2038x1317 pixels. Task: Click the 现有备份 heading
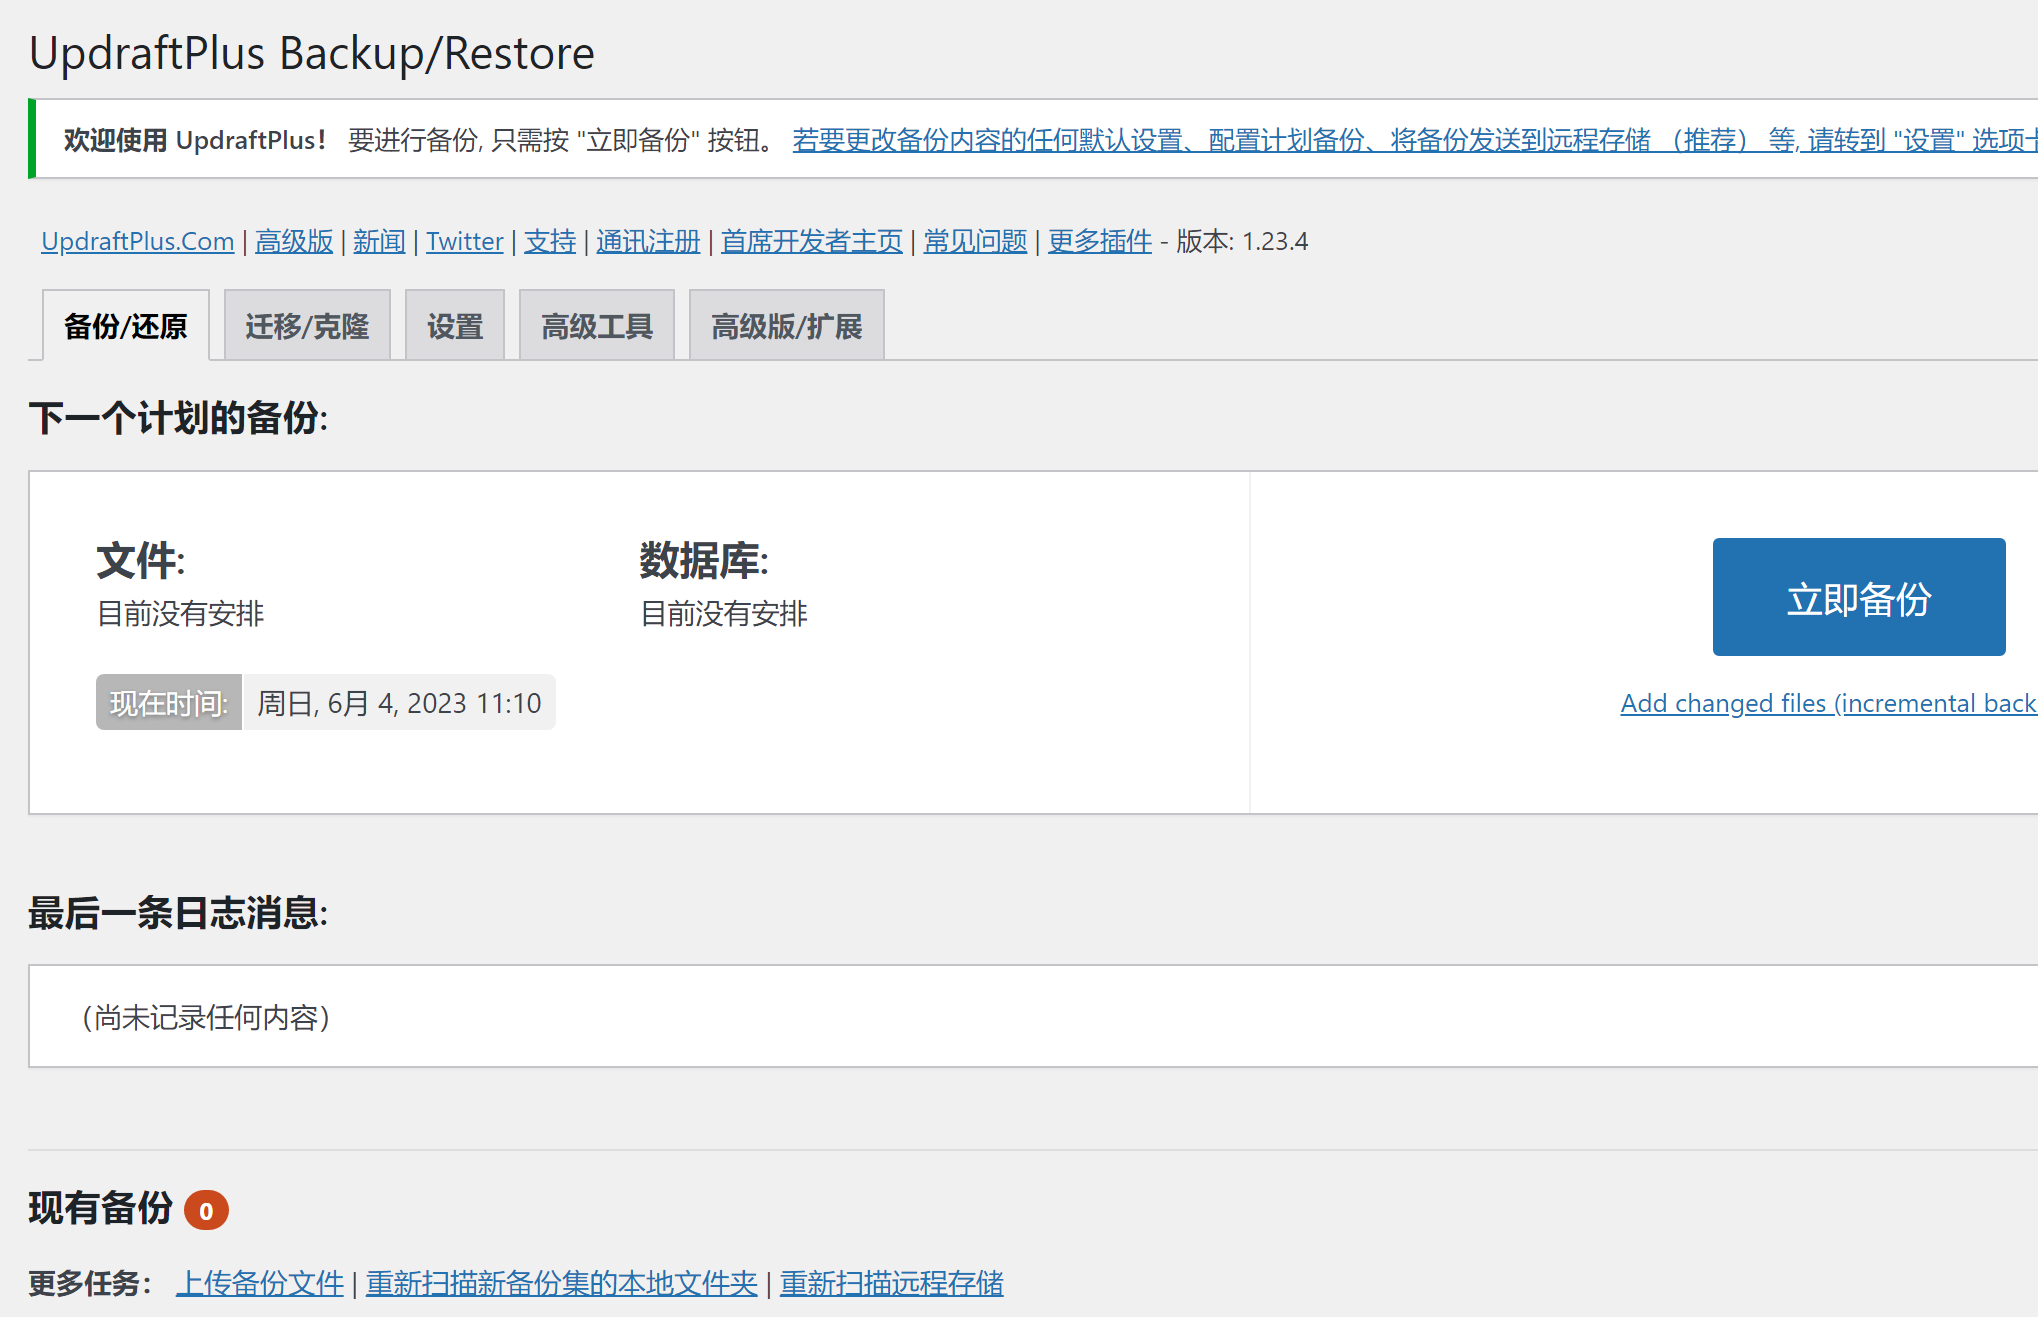[x=101, y=1208]
